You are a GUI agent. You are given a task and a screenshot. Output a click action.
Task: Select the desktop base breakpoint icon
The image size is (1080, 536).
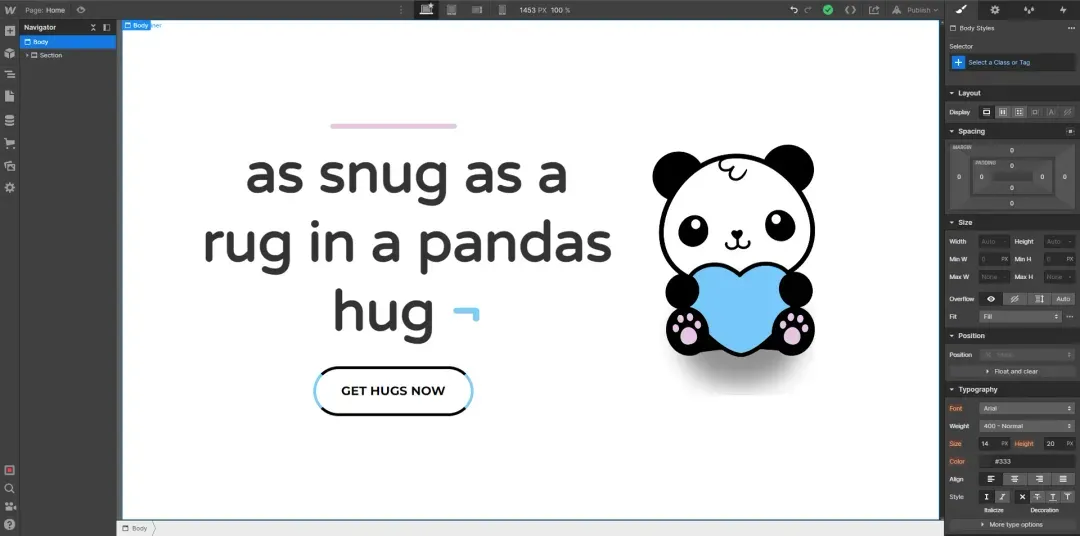(426, 10)
